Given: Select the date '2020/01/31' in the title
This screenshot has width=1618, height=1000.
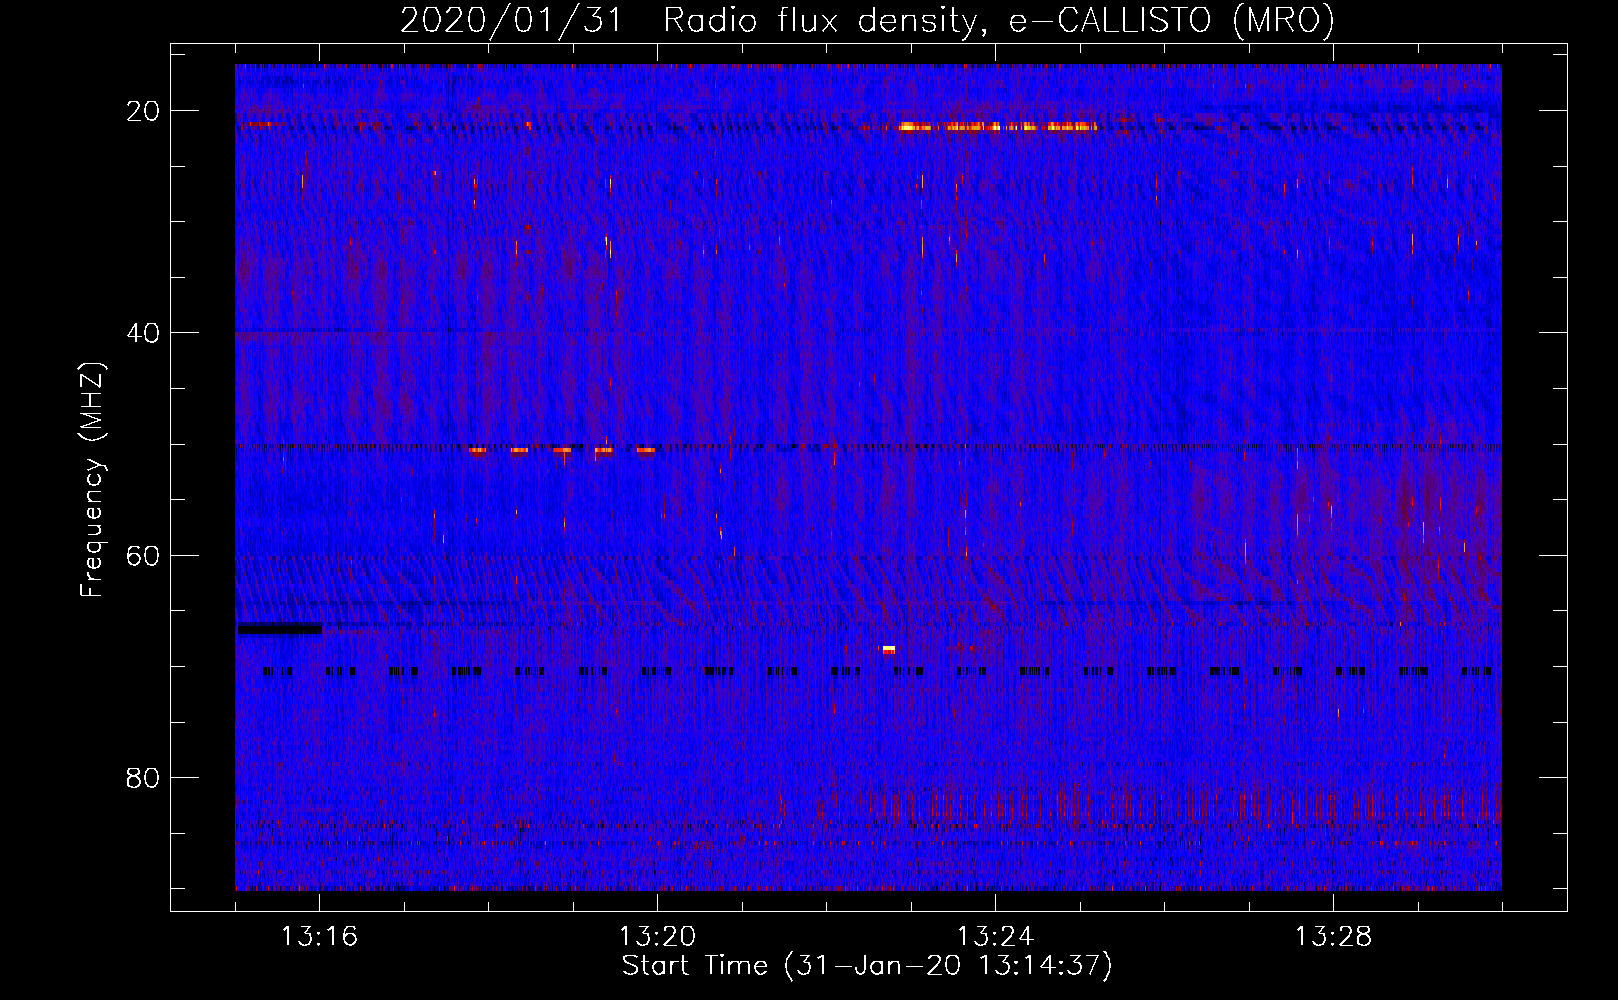Looking at the screenshot, I should coord(511,20).
